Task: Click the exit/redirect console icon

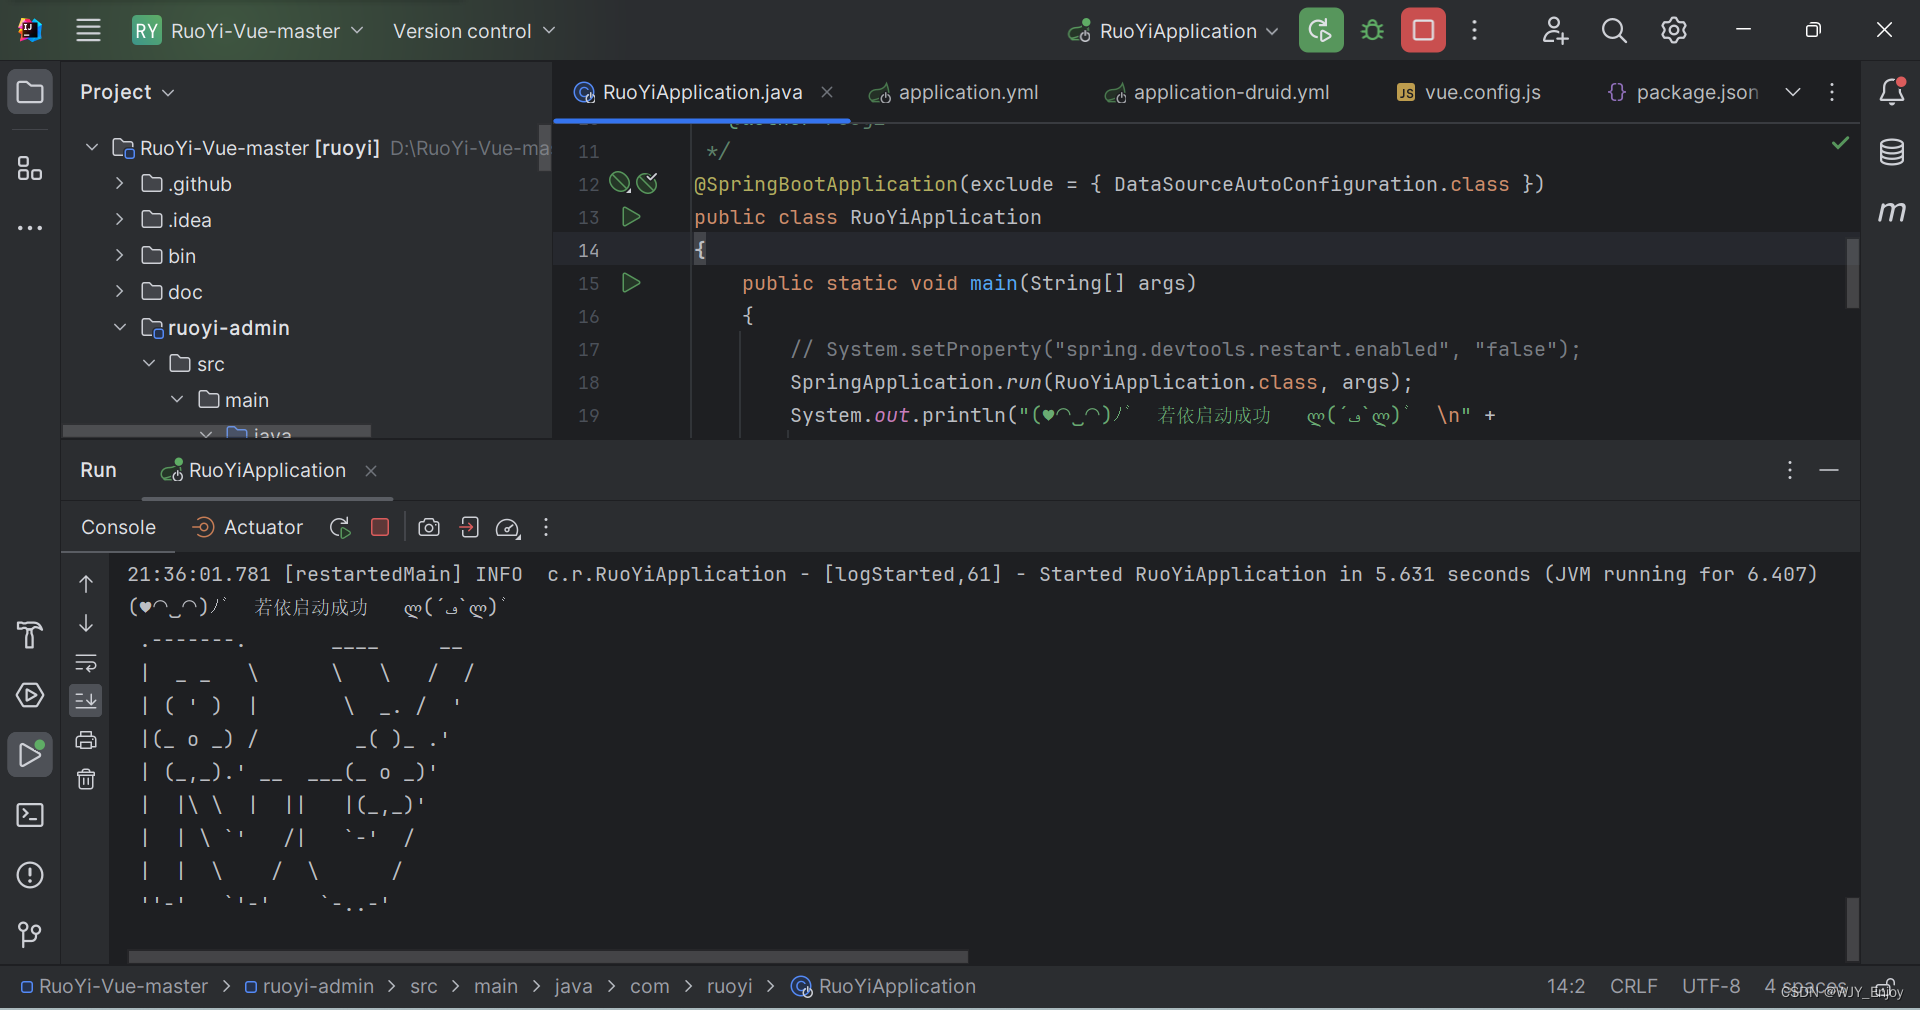Action: click(469, 527)
